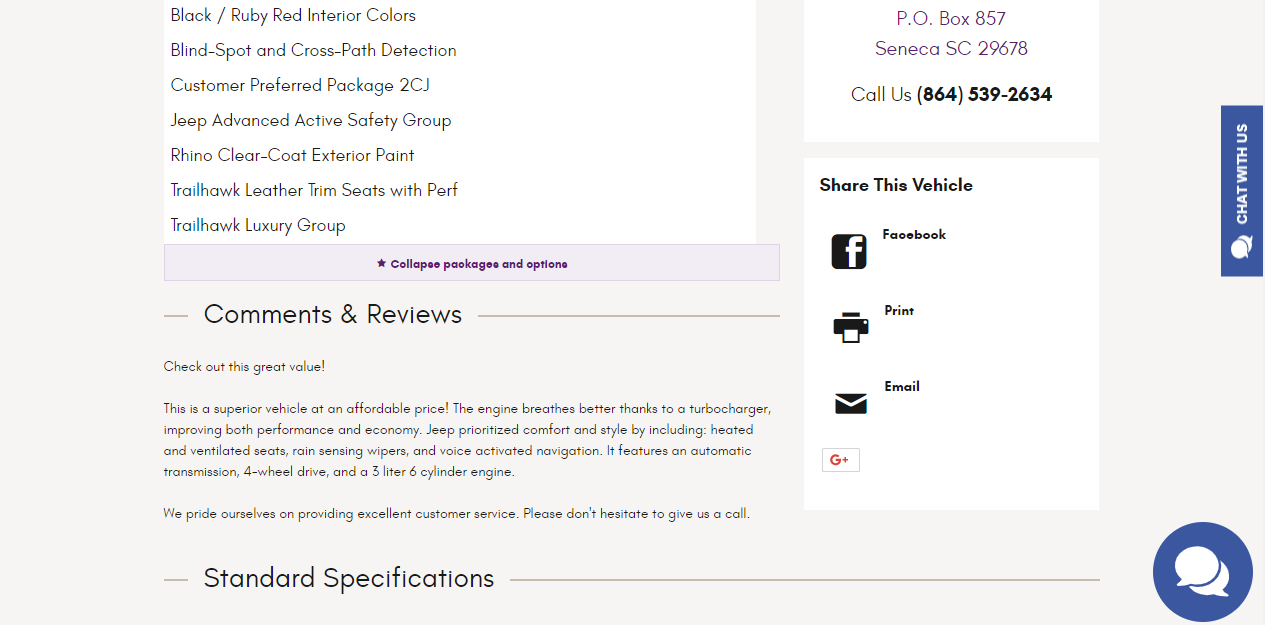1265x625 pixels.
Task: Call the dealer number (864) 539-2634
Action: pos(984,94)
